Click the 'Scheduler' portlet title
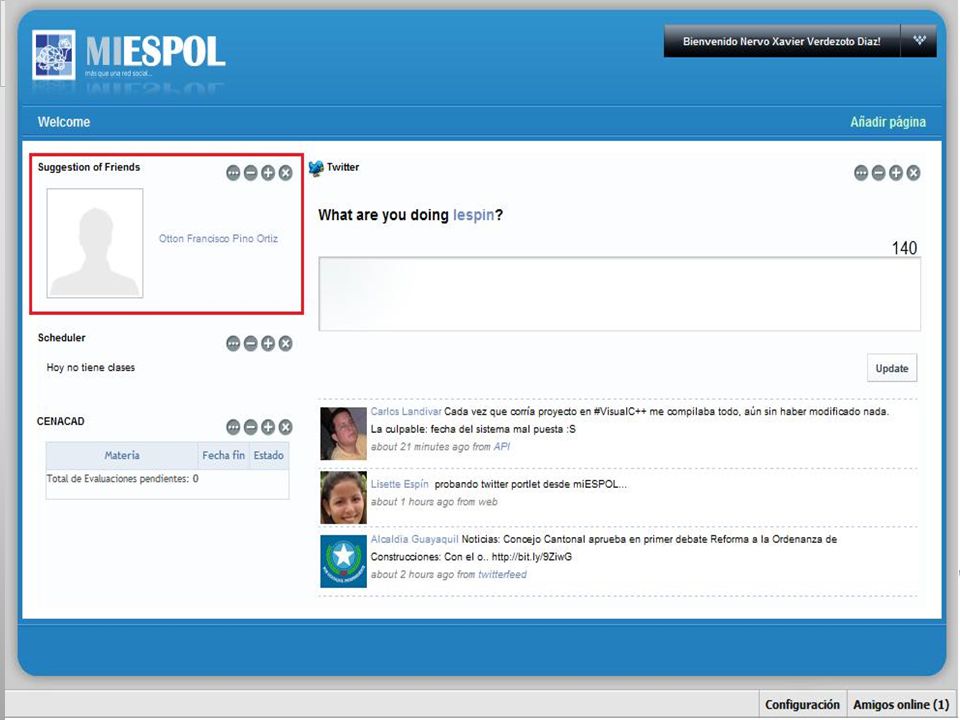 coord(61,338)
